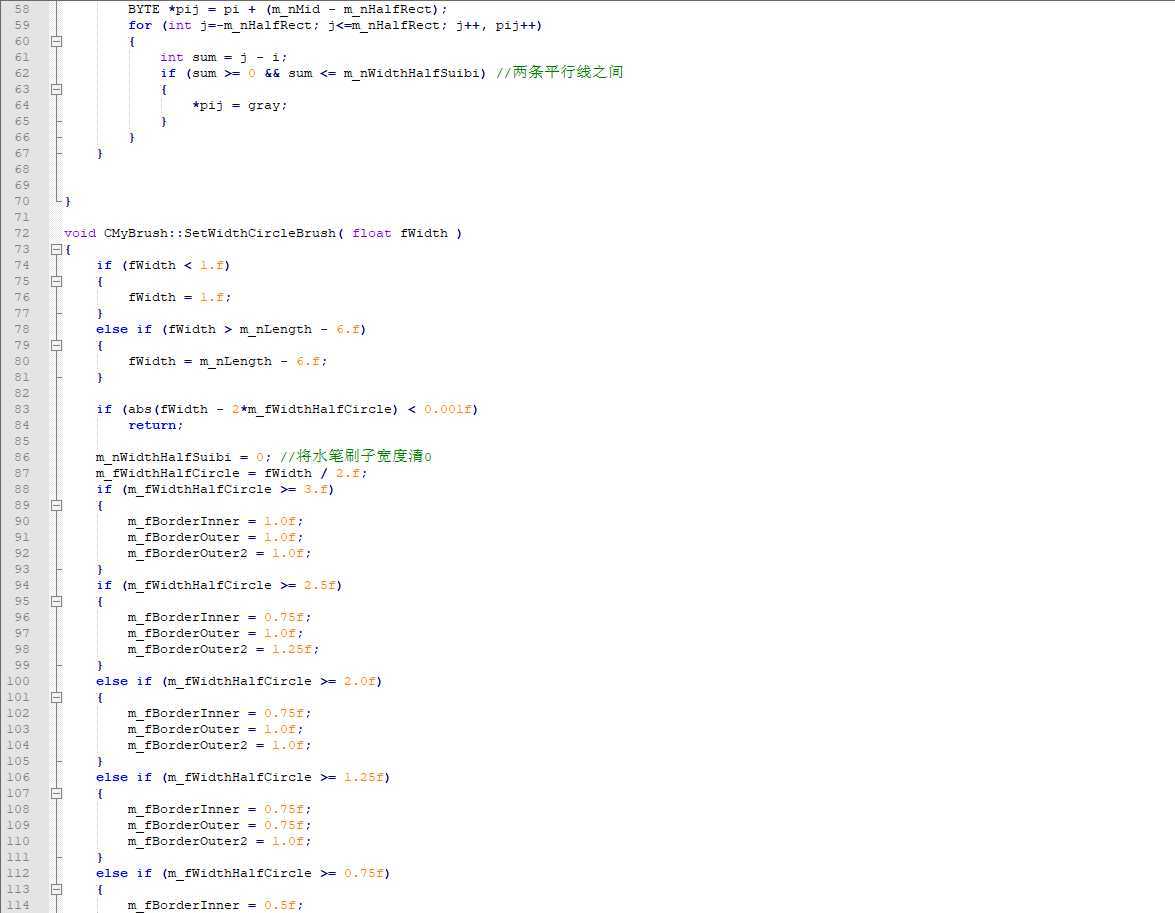The height and width of the screenshot is (913, 1175).
Task: Click 'm_fBorderOuter2 = 1.0f;' on line 92
Action: (220, 553)
